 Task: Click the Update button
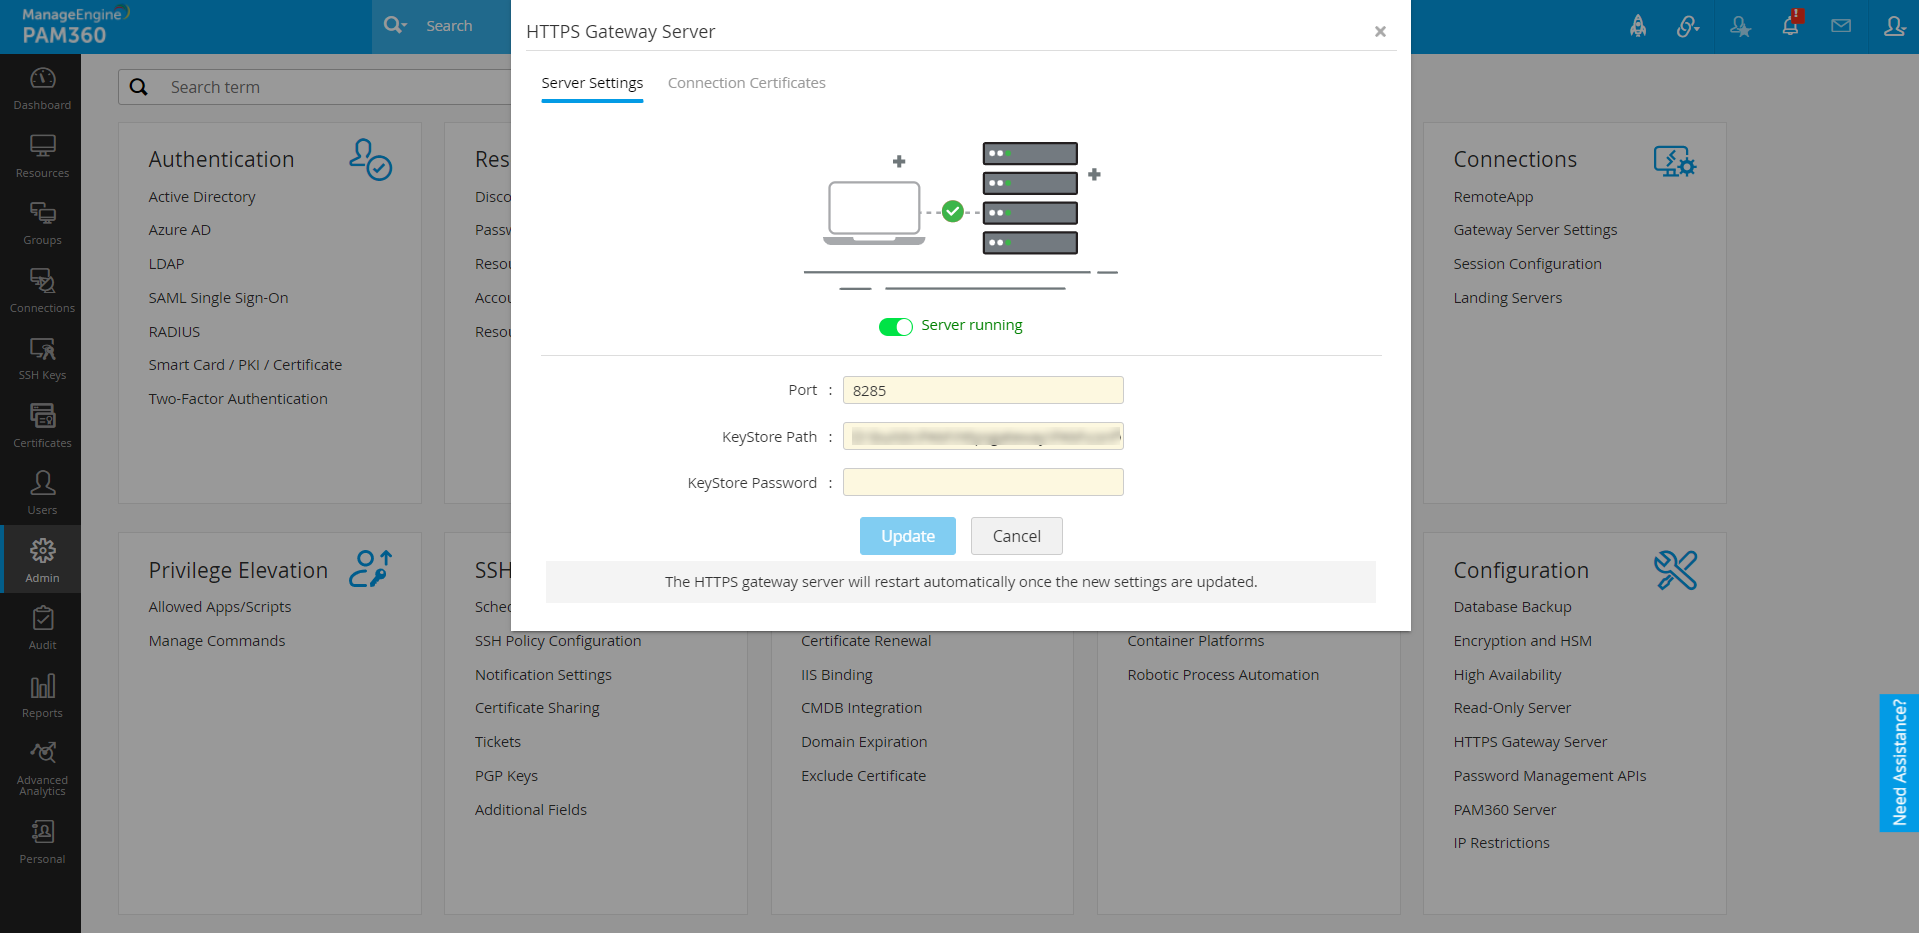906,536
